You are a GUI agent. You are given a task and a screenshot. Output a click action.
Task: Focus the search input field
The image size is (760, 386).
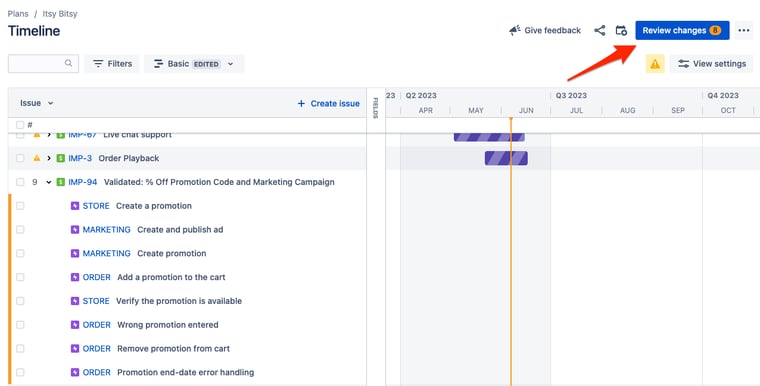tap(43, 64)
